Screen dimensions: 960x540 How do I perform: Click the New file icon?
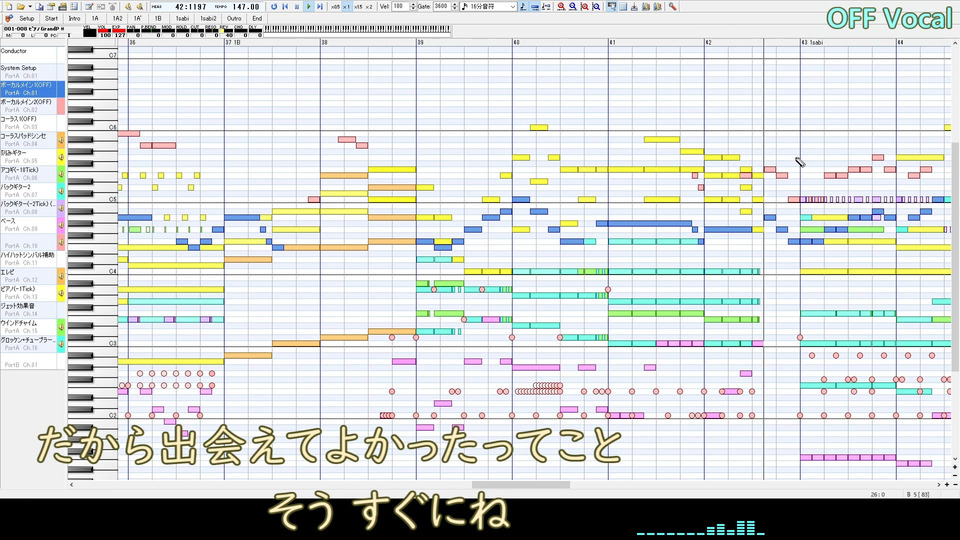(x=9, y=7)
